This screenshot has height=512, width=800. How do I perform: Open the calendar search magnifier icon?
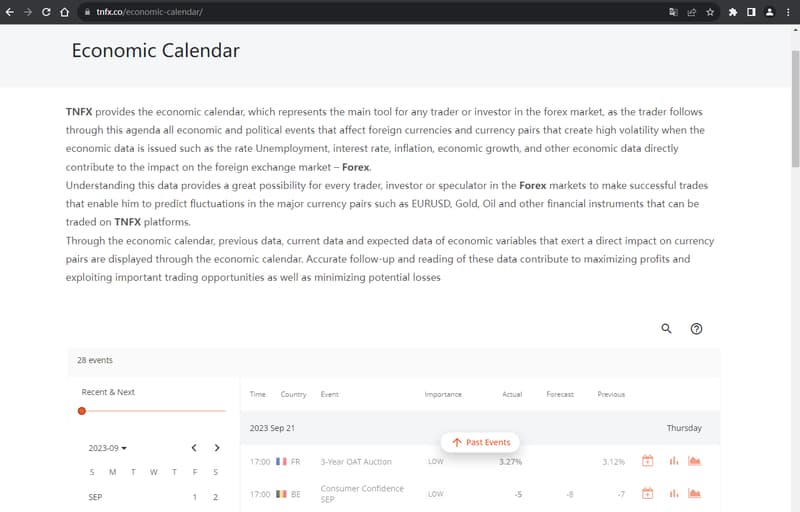666,328
